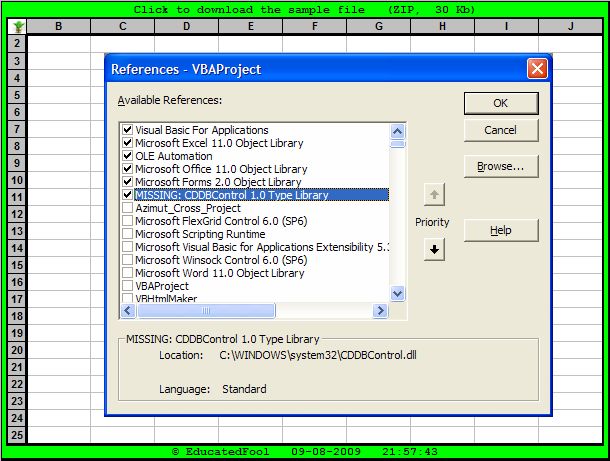The height and width of the screenshot is (461, 610).
Task: Click the up arrow of references list scrollbar
Action: pyautogui.click(x=397, y=131)
